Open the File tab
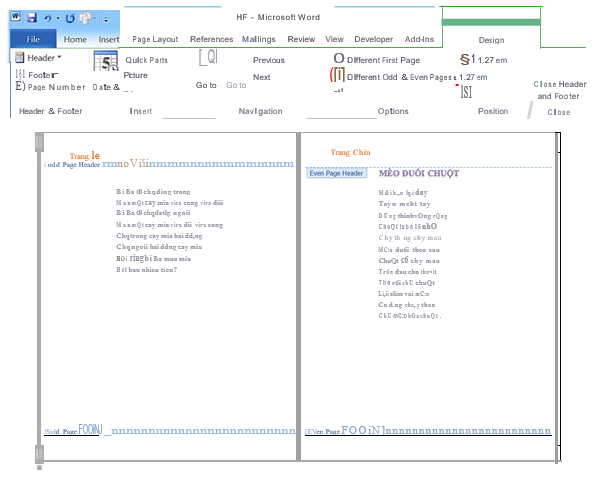604x483 pixels. point(32,39)
